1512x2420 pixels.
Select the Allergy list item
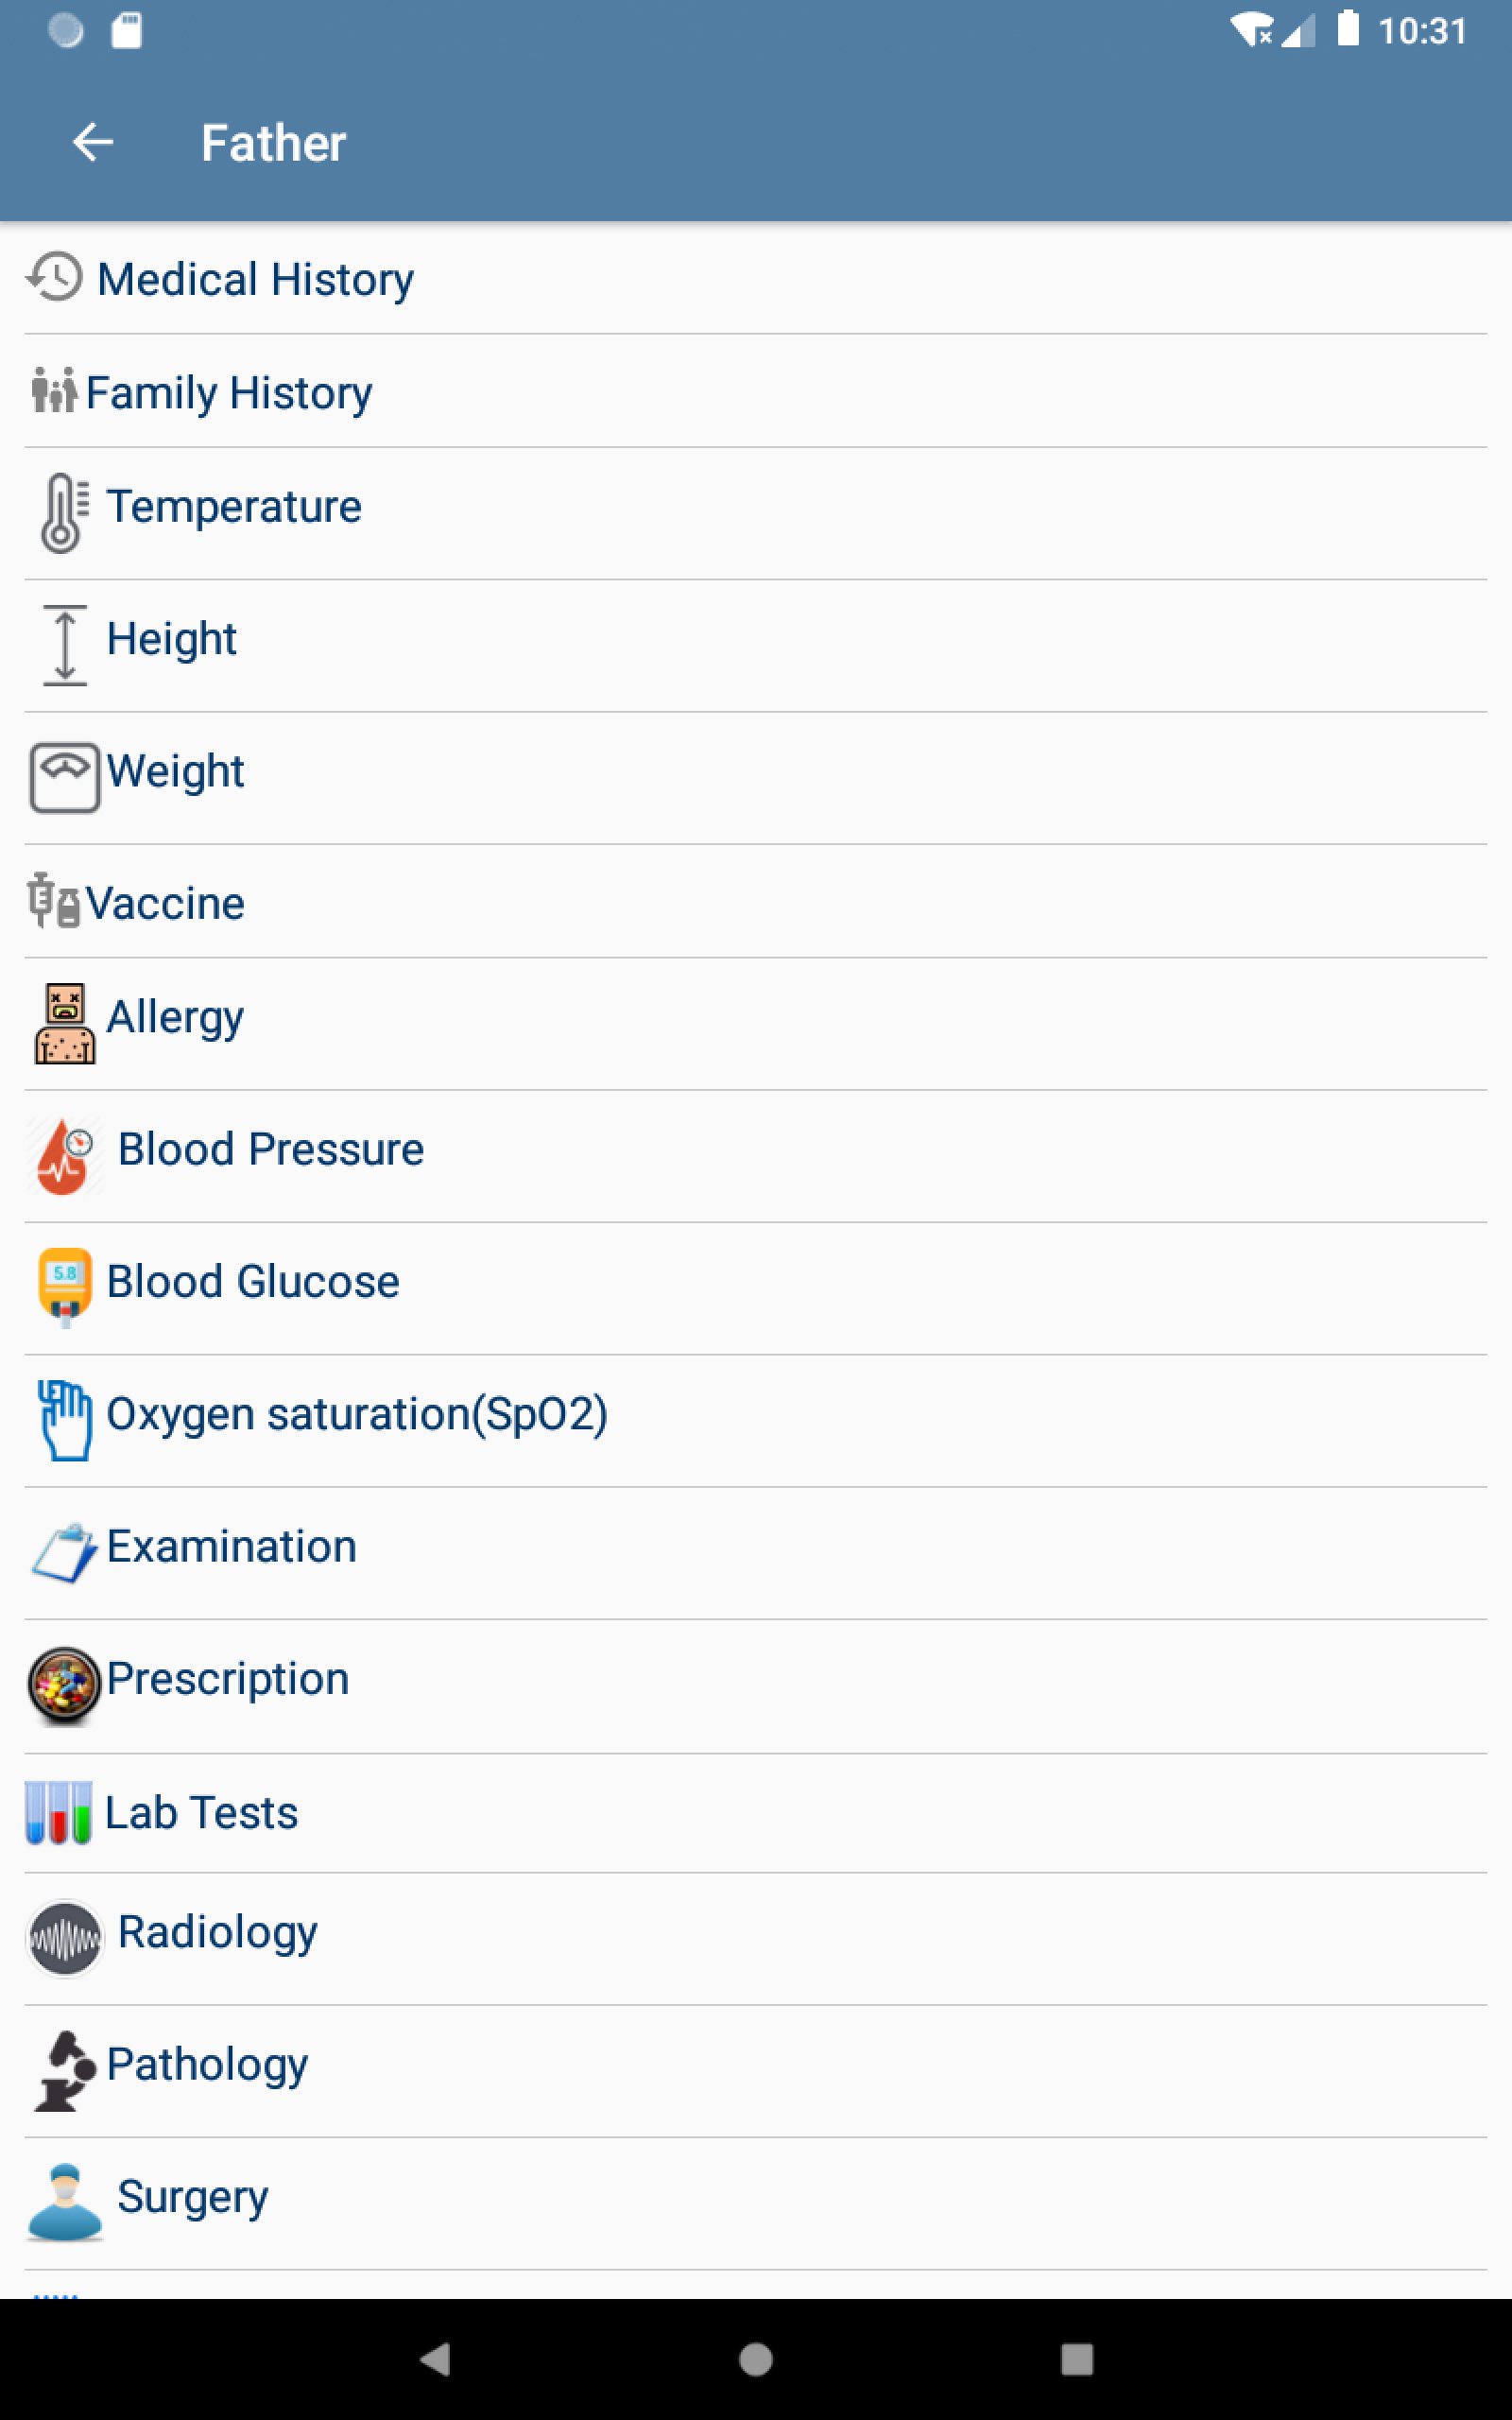(x=175, y=1018)
